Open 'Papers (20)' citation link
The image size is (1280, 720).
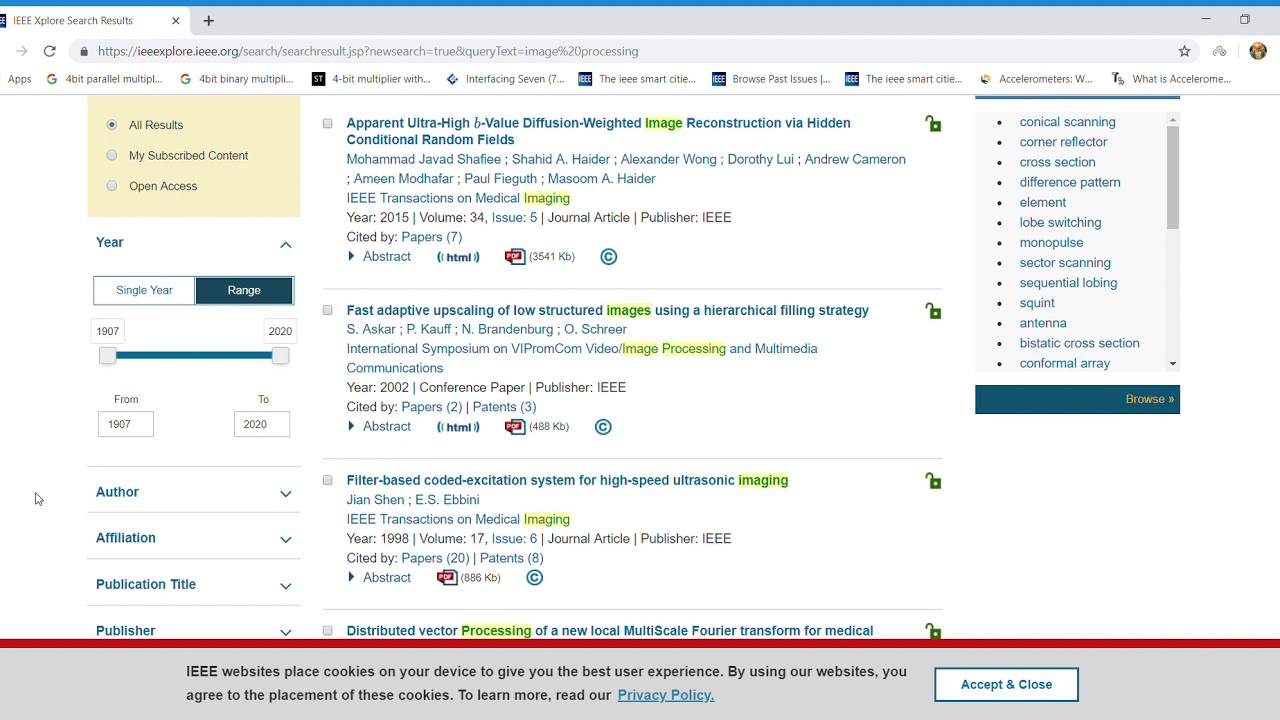point(435,558)
